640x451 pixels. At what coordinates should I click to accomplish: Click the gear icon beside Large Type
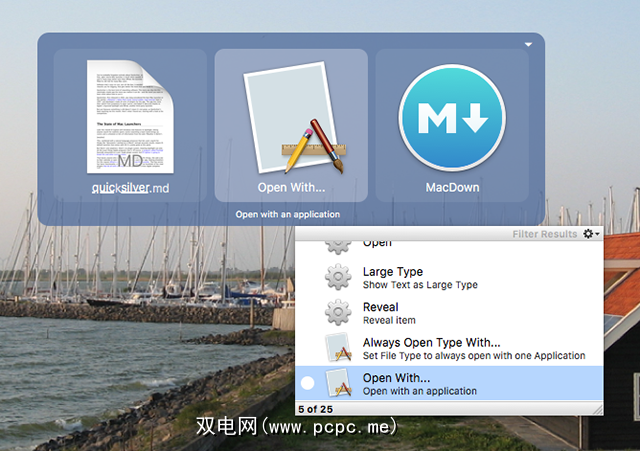[339, 278]
